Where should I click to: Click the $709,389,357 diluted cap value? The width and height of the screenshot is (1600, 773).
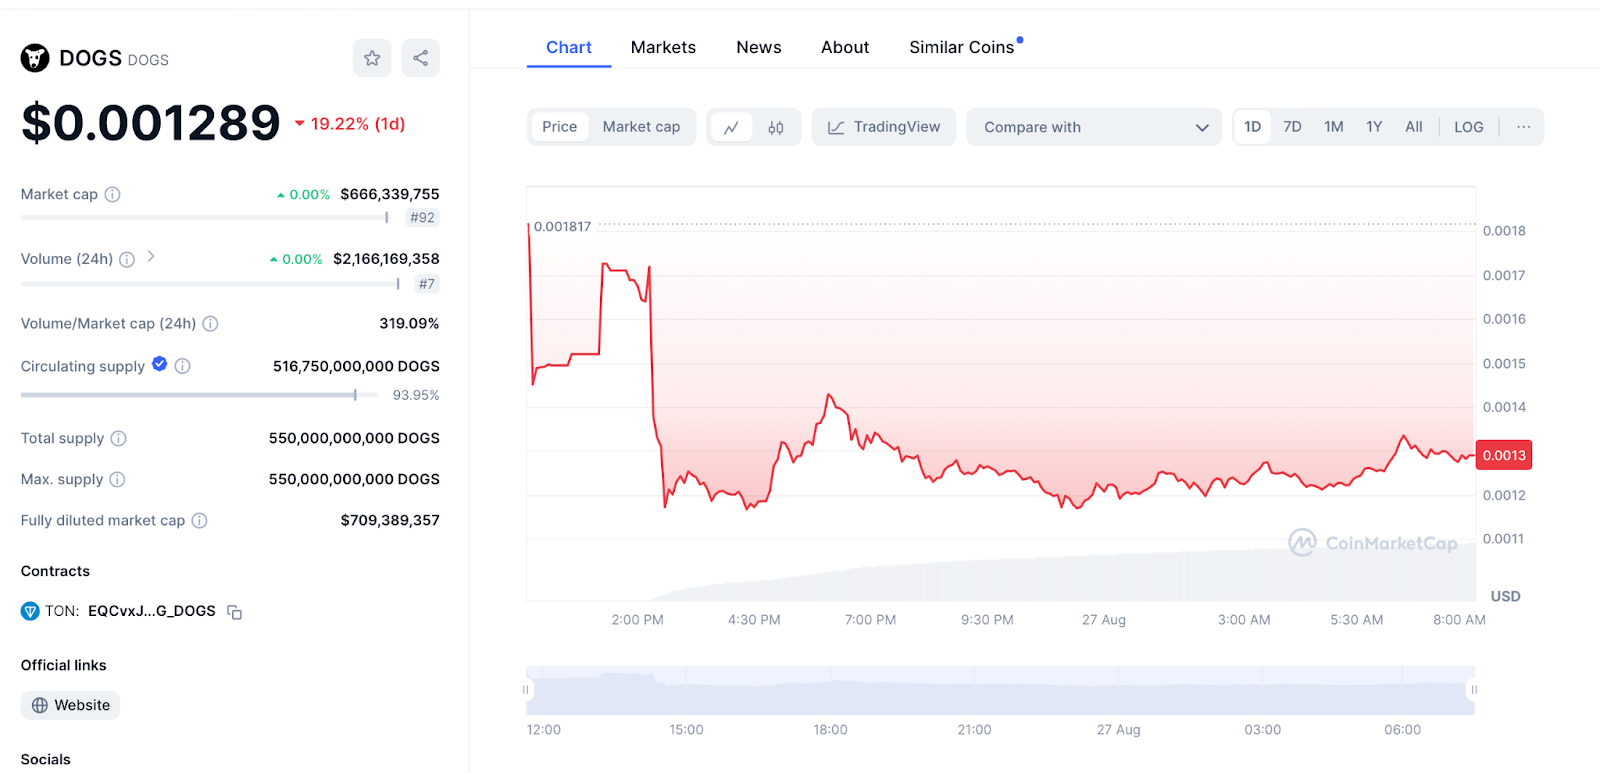390,520
